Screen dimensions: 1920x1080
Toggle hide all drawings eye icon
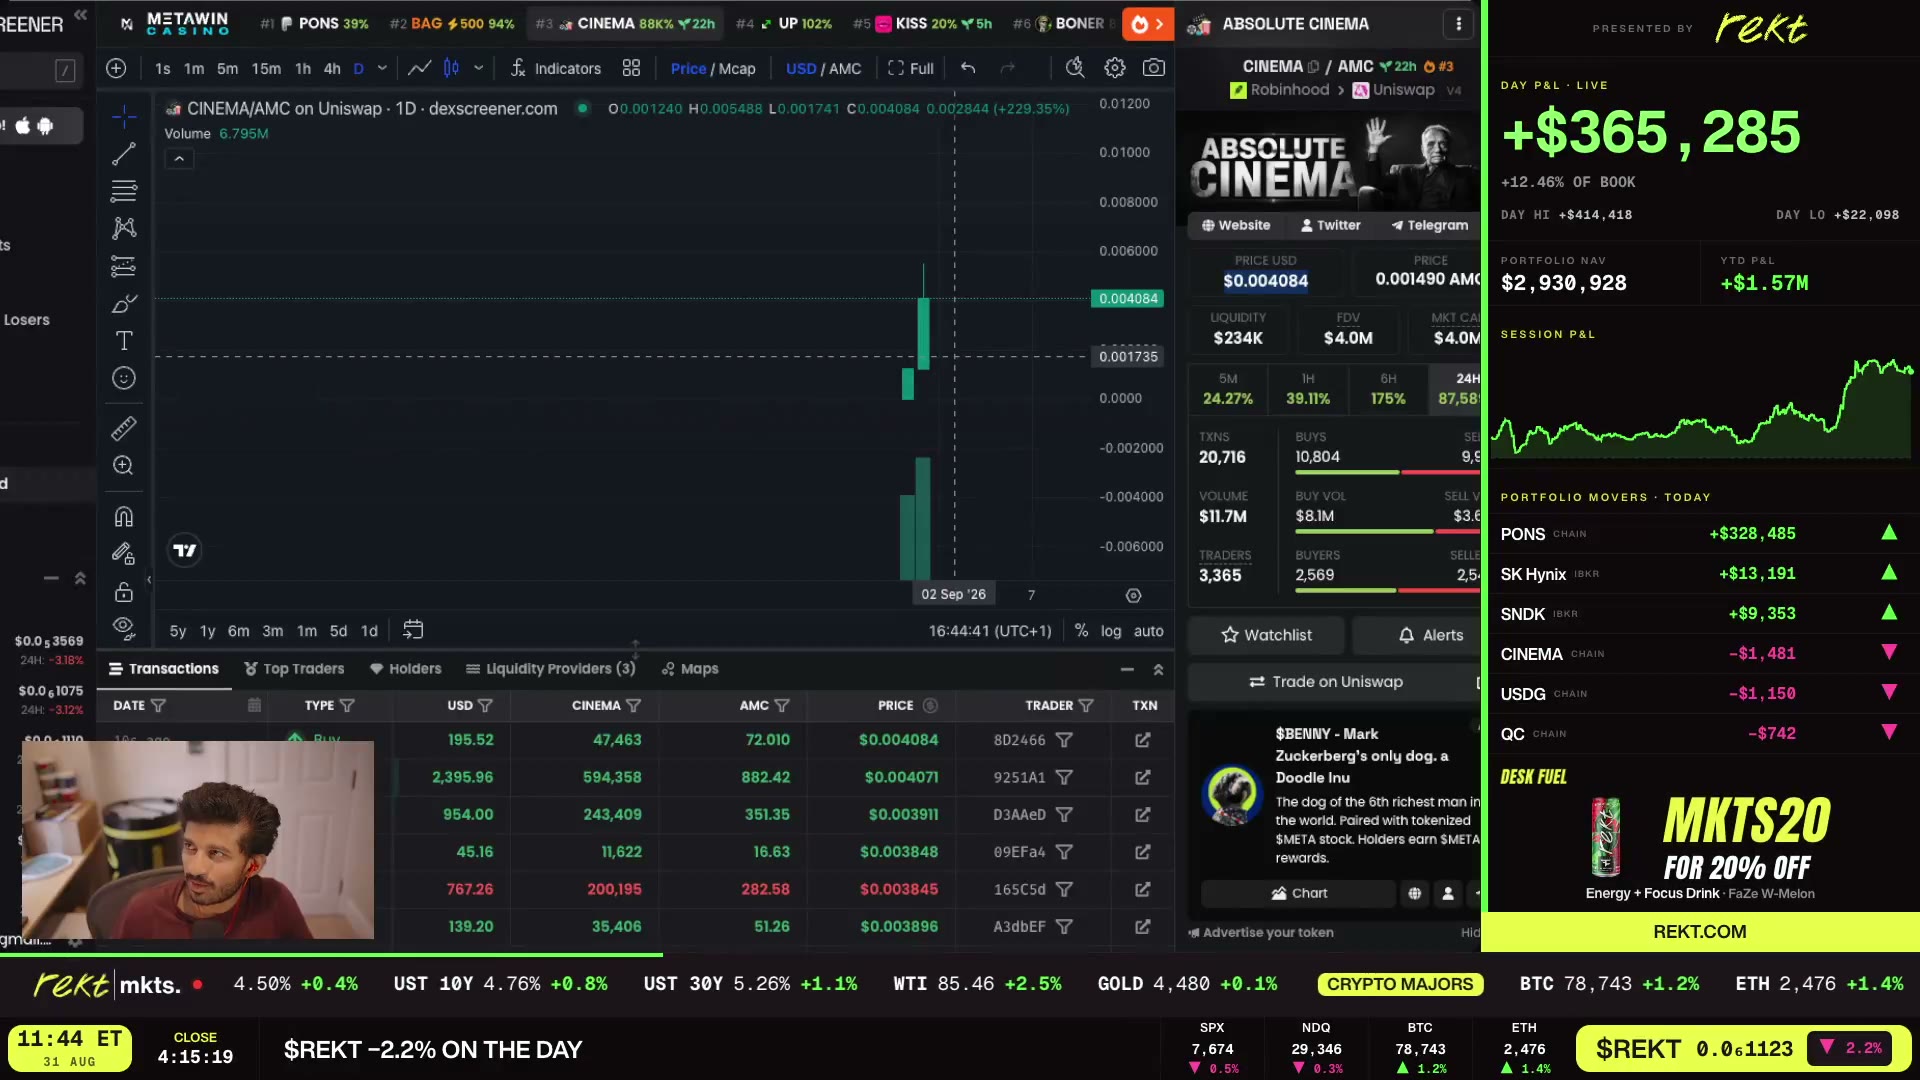tap(124, 628)
